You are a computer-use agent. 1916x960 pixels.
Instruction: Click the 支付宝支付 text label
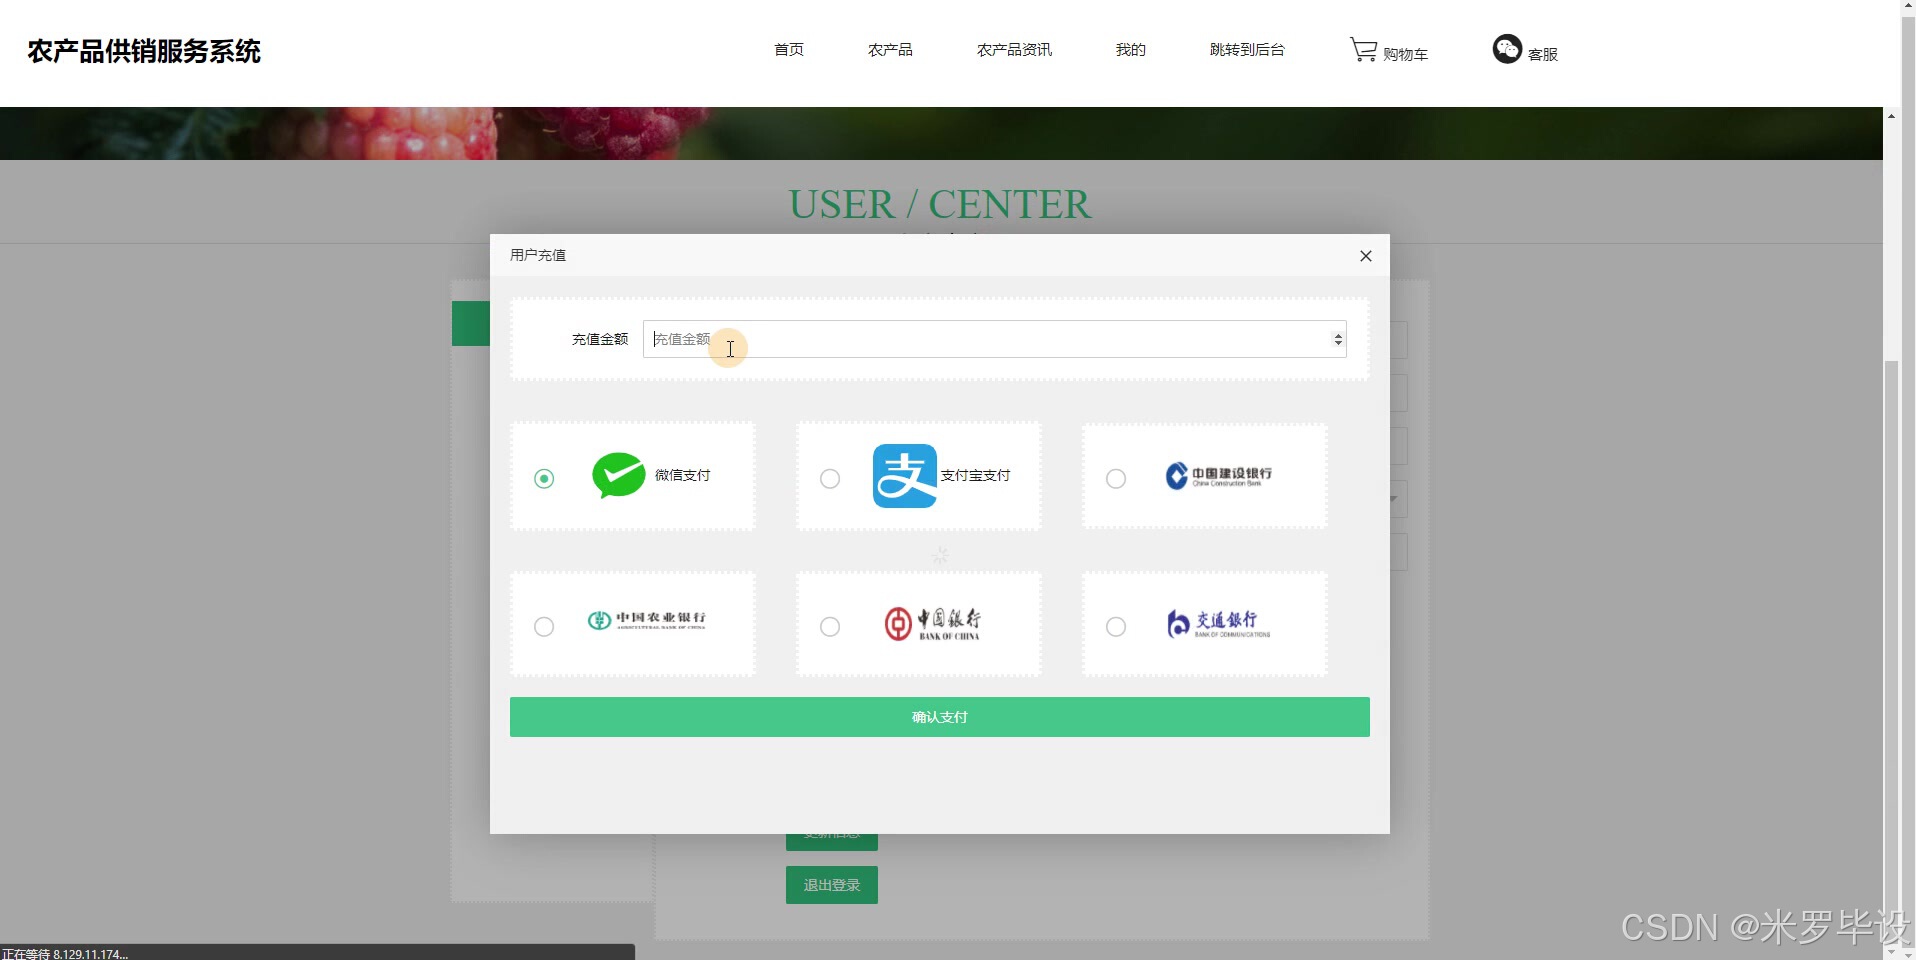976,475
